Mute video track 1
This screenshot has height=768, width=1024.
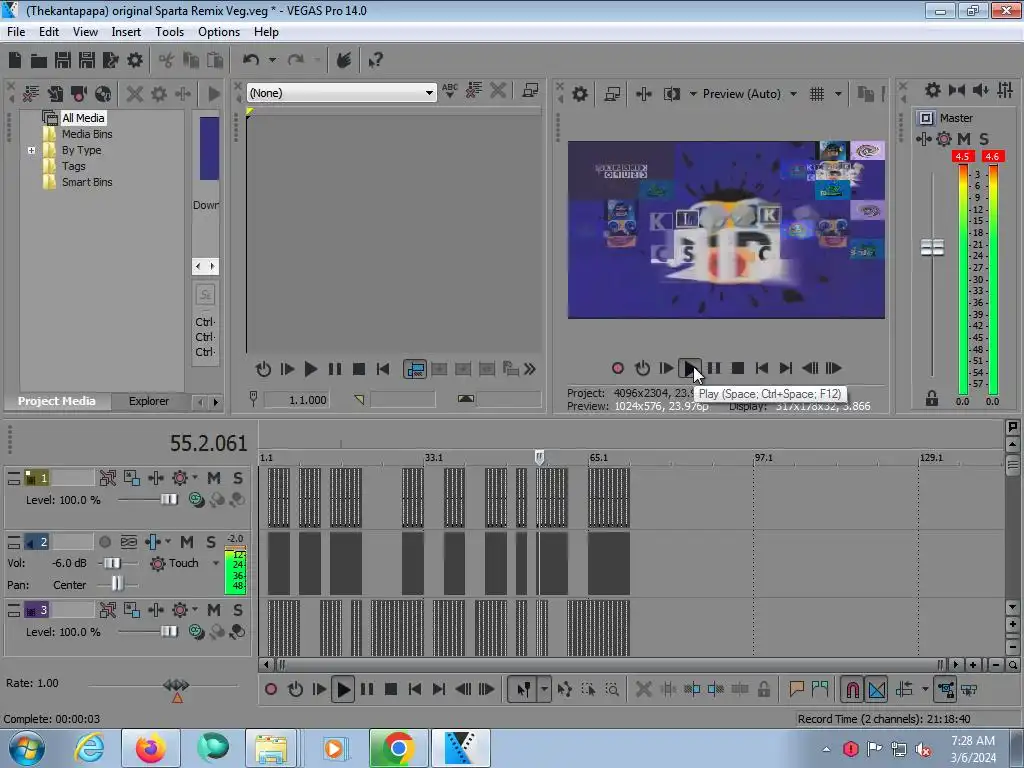[x=214, y=478]
